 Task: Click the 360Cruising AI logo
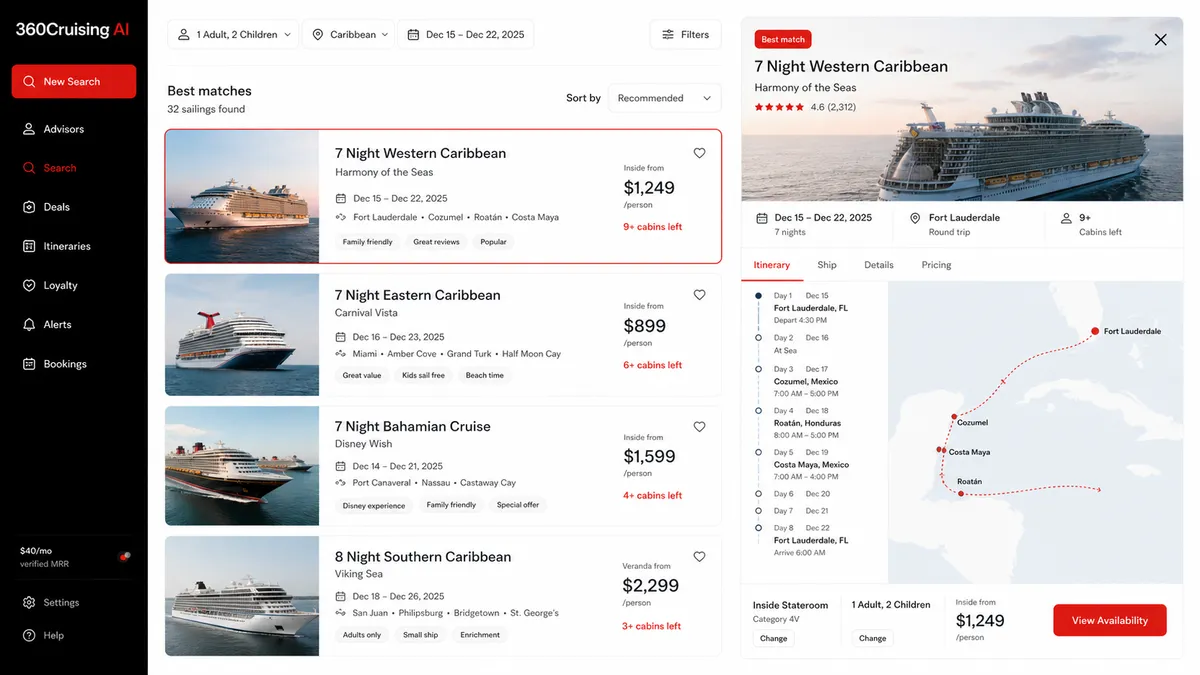[x=72, y=30]
